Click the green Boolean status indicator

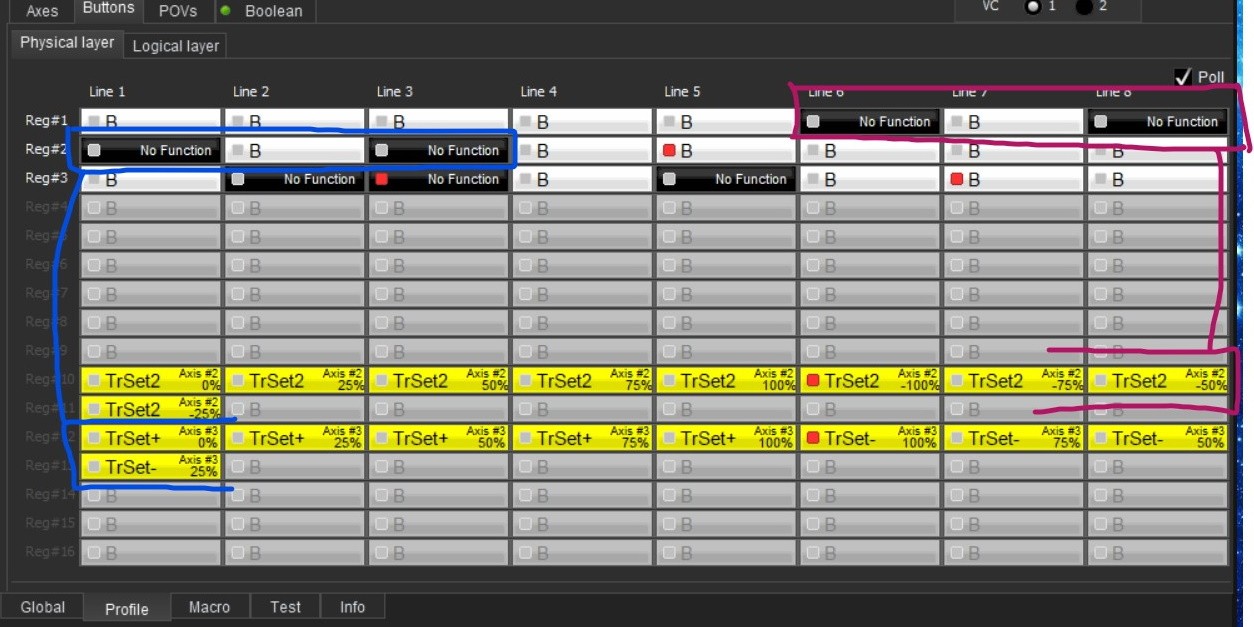point(225,11)
